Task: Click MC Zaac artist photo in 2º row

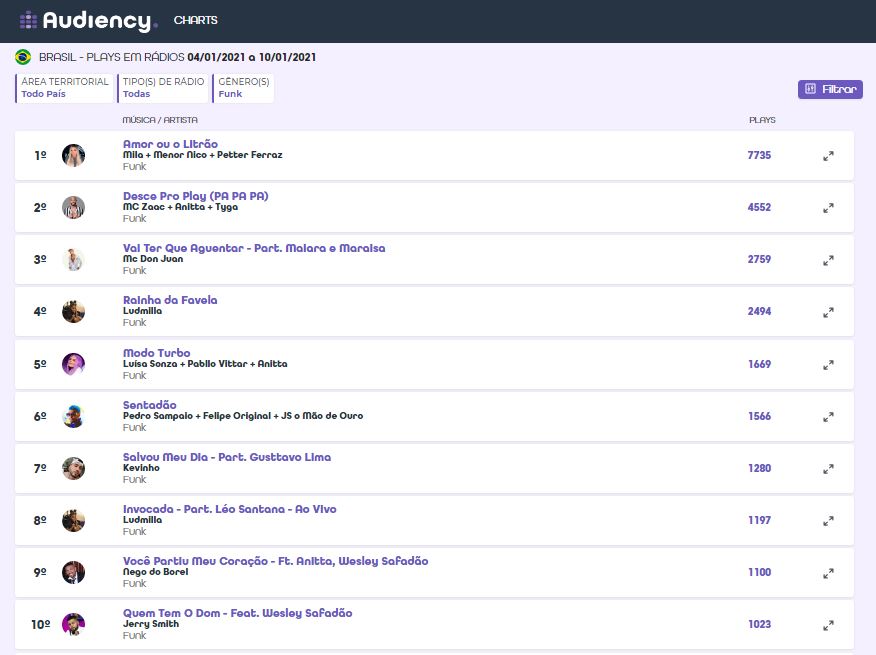Action: 73,207
